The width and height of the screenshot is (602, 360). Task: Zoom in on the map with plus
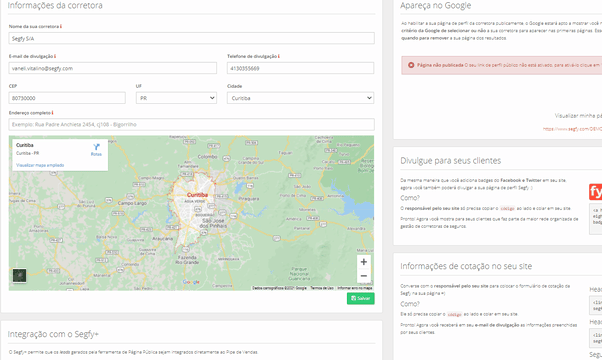(x=364, y=262)
